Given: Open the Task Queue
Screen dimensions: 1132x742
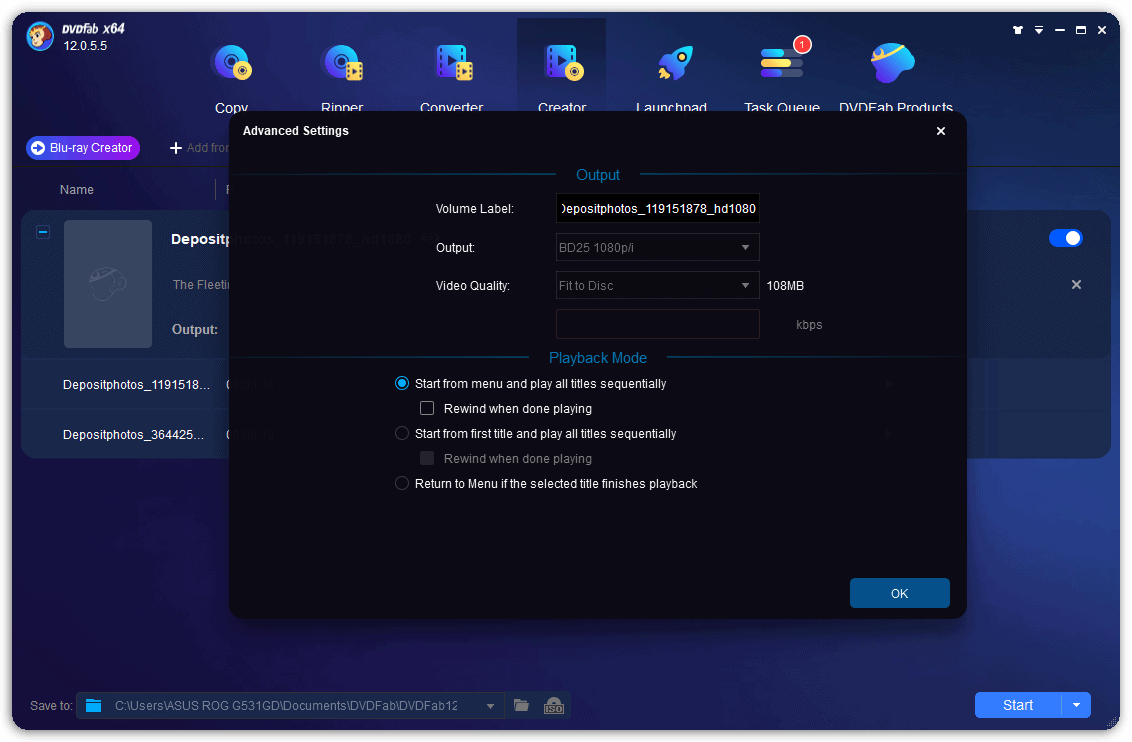Looking at the screenshot, I should coord(782,75).
